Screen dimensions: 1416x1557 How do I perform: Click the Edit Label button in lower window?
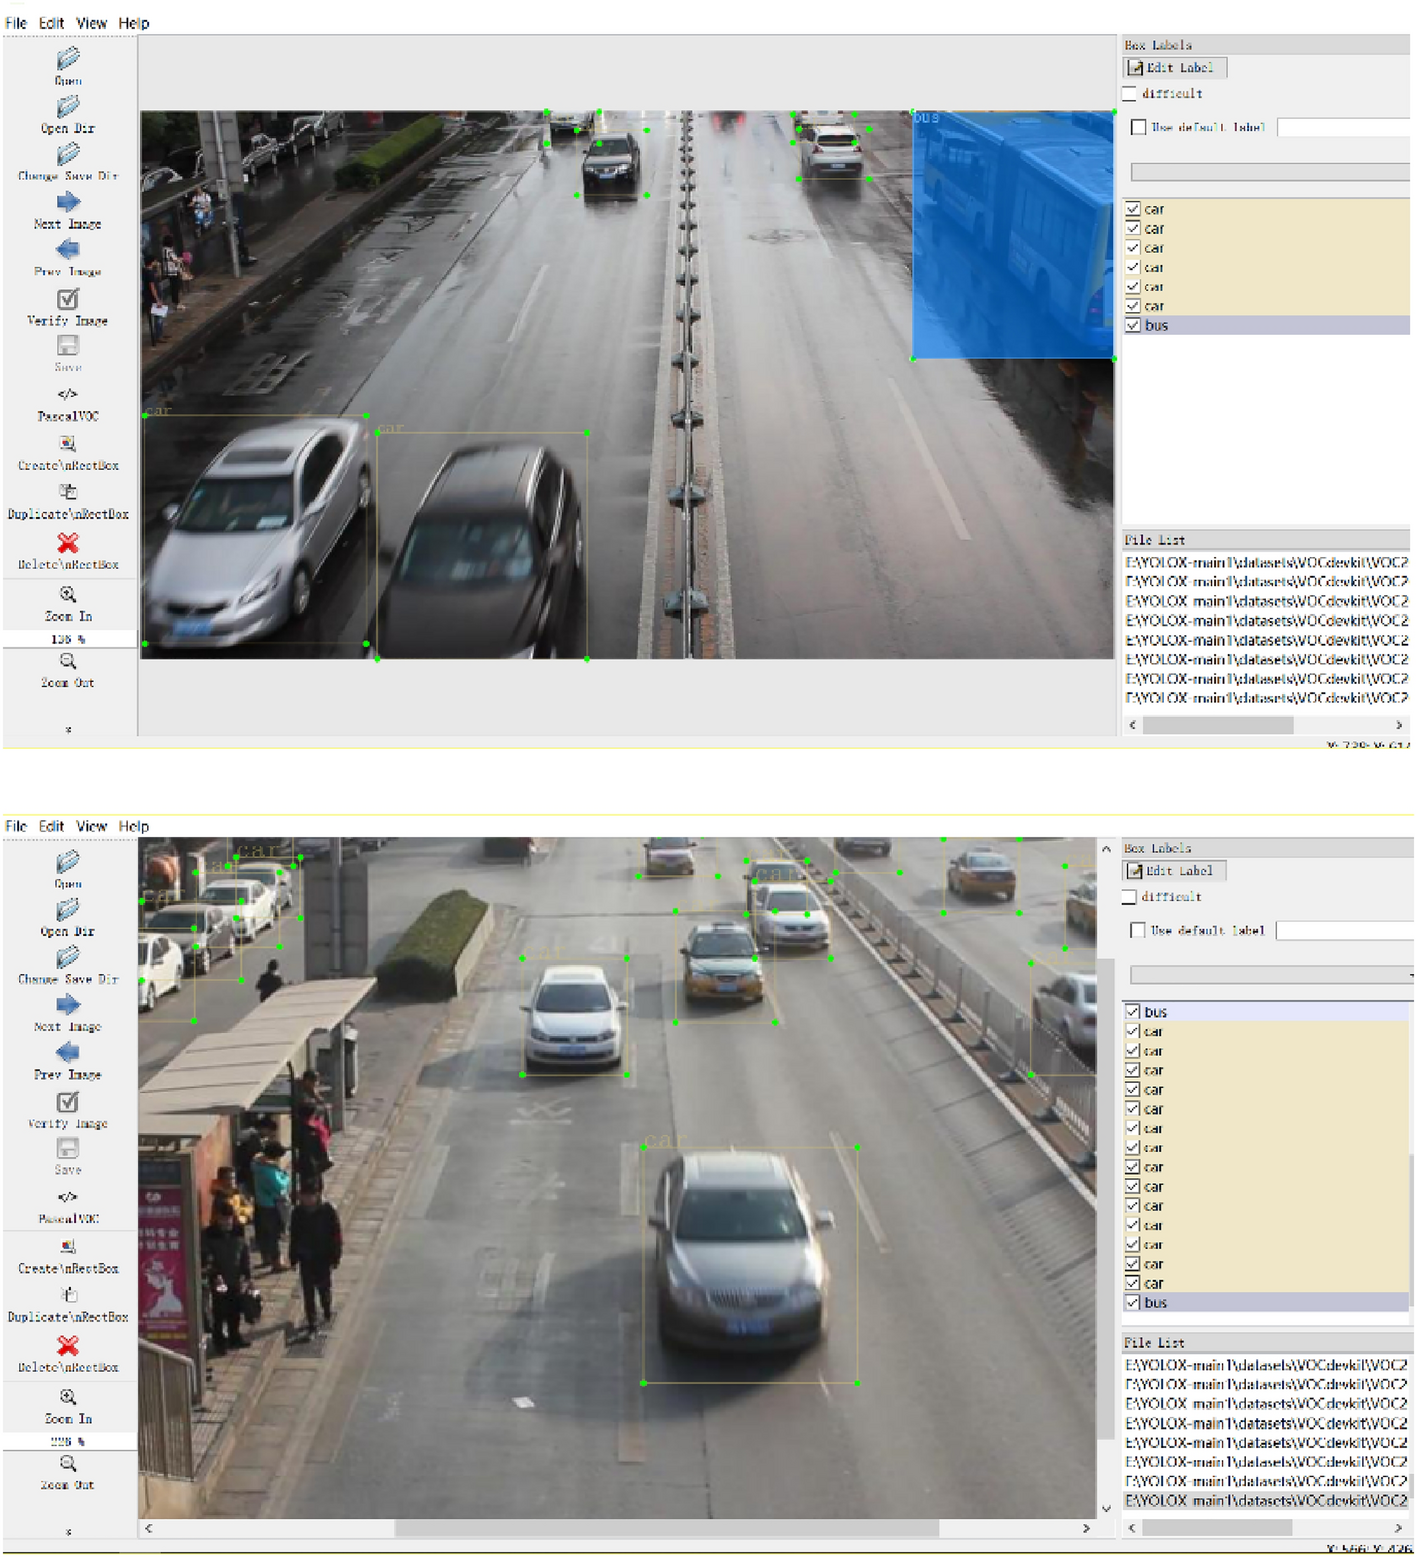coord(1174,871)
